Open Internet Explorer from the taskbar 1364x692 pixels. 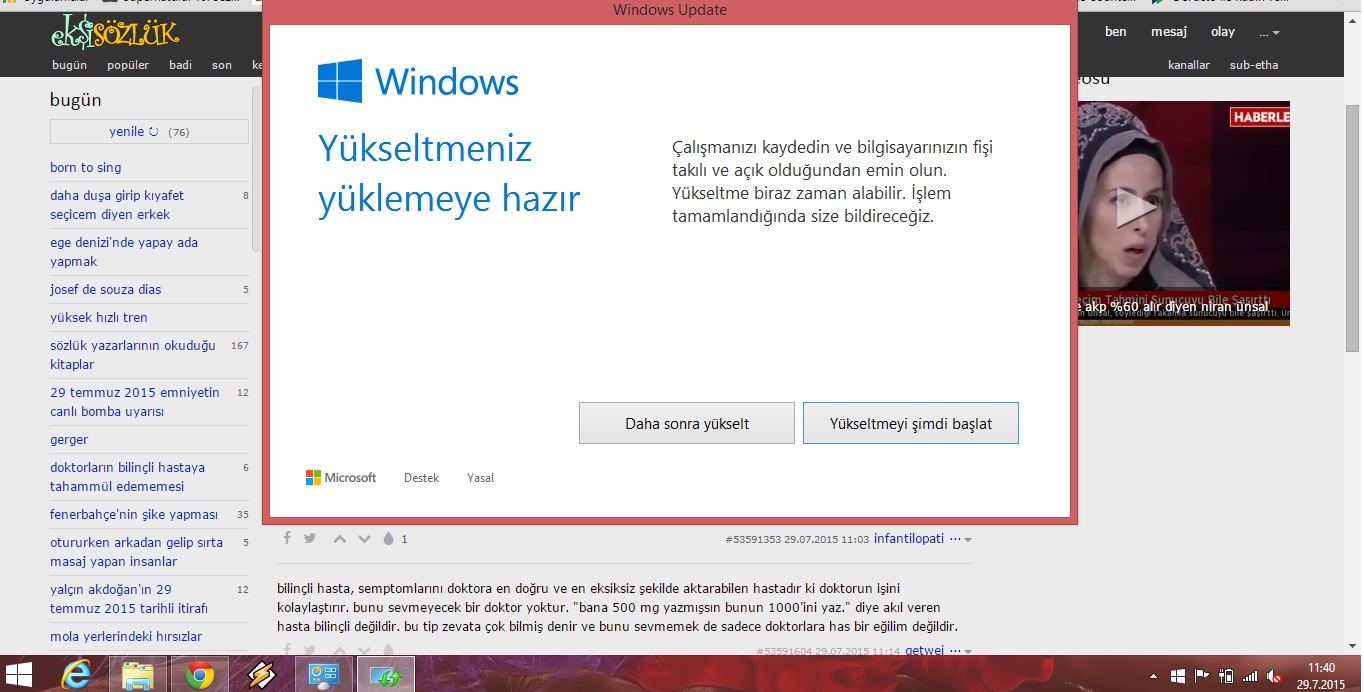(x=76, y=676)
